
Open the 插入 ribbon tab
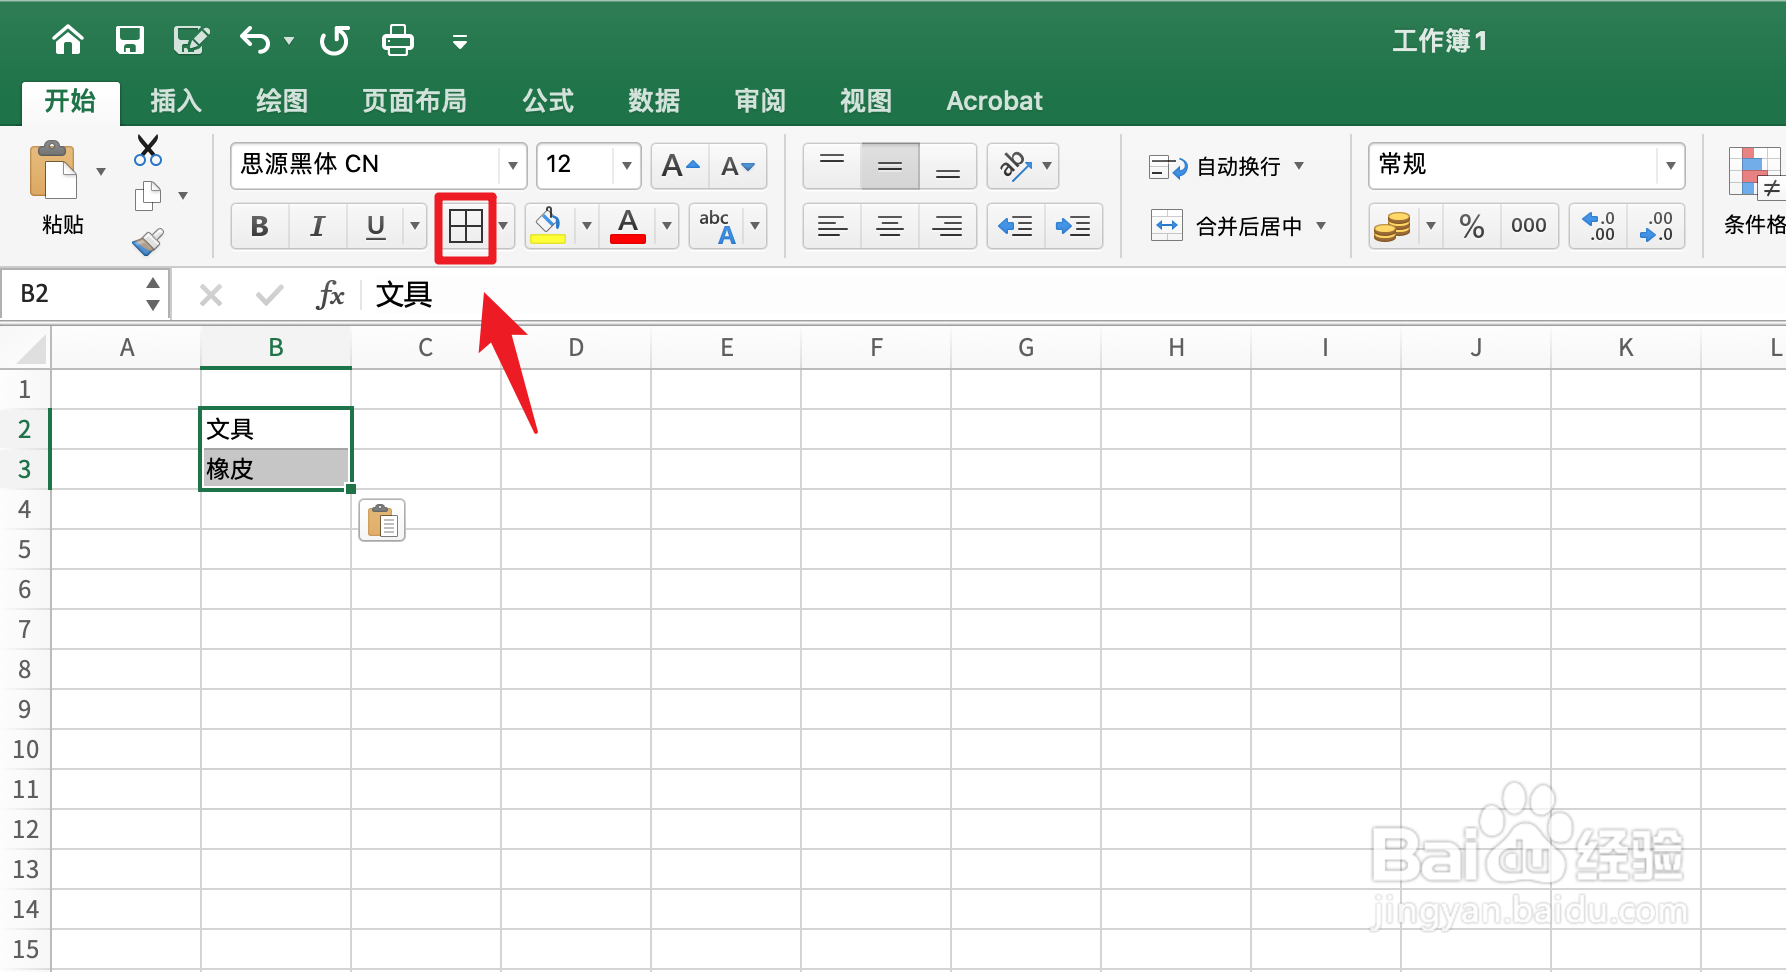[176, 101]
